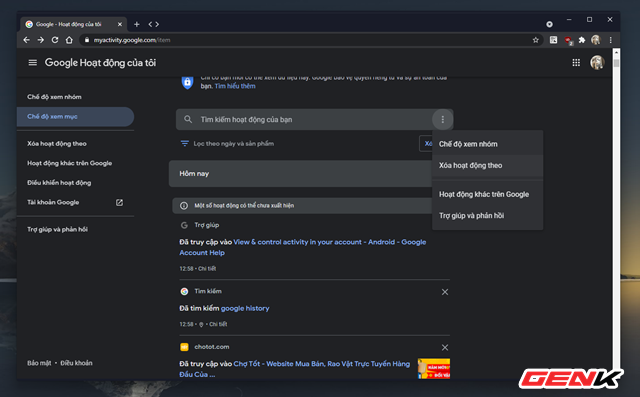Screen dimensions: 640x397
Task: Open the Tìm hiểu thêm link
Action: (x=235, y=86)
